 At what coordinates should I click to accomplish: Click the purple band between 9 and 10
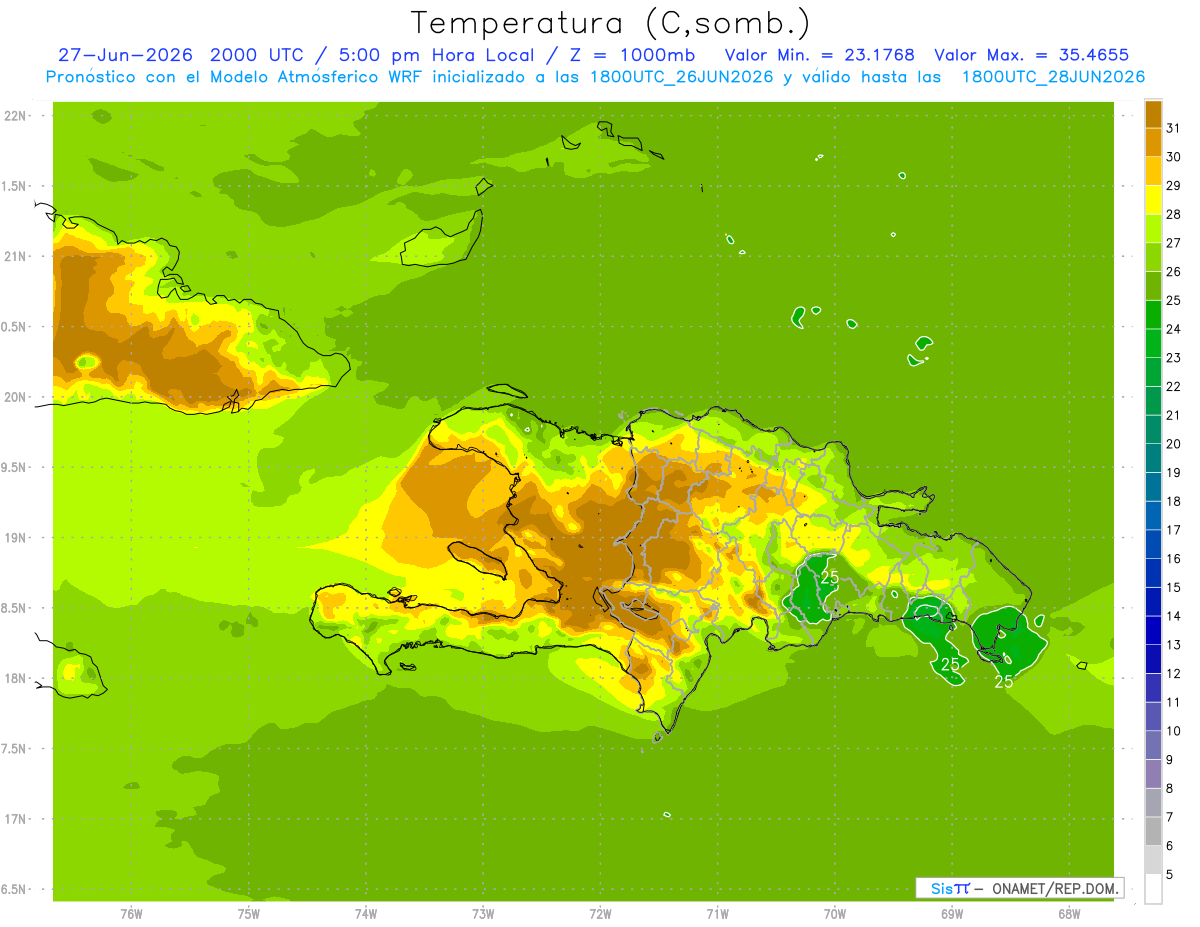click(x=1153, y=745)
